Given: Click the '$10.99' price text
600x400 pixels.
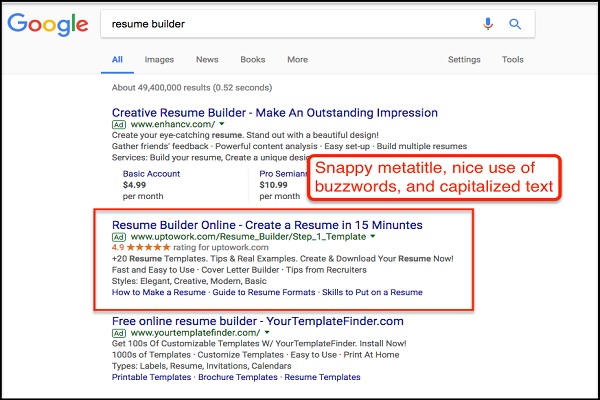Looking at the screenshot, I should pos(273,185).
